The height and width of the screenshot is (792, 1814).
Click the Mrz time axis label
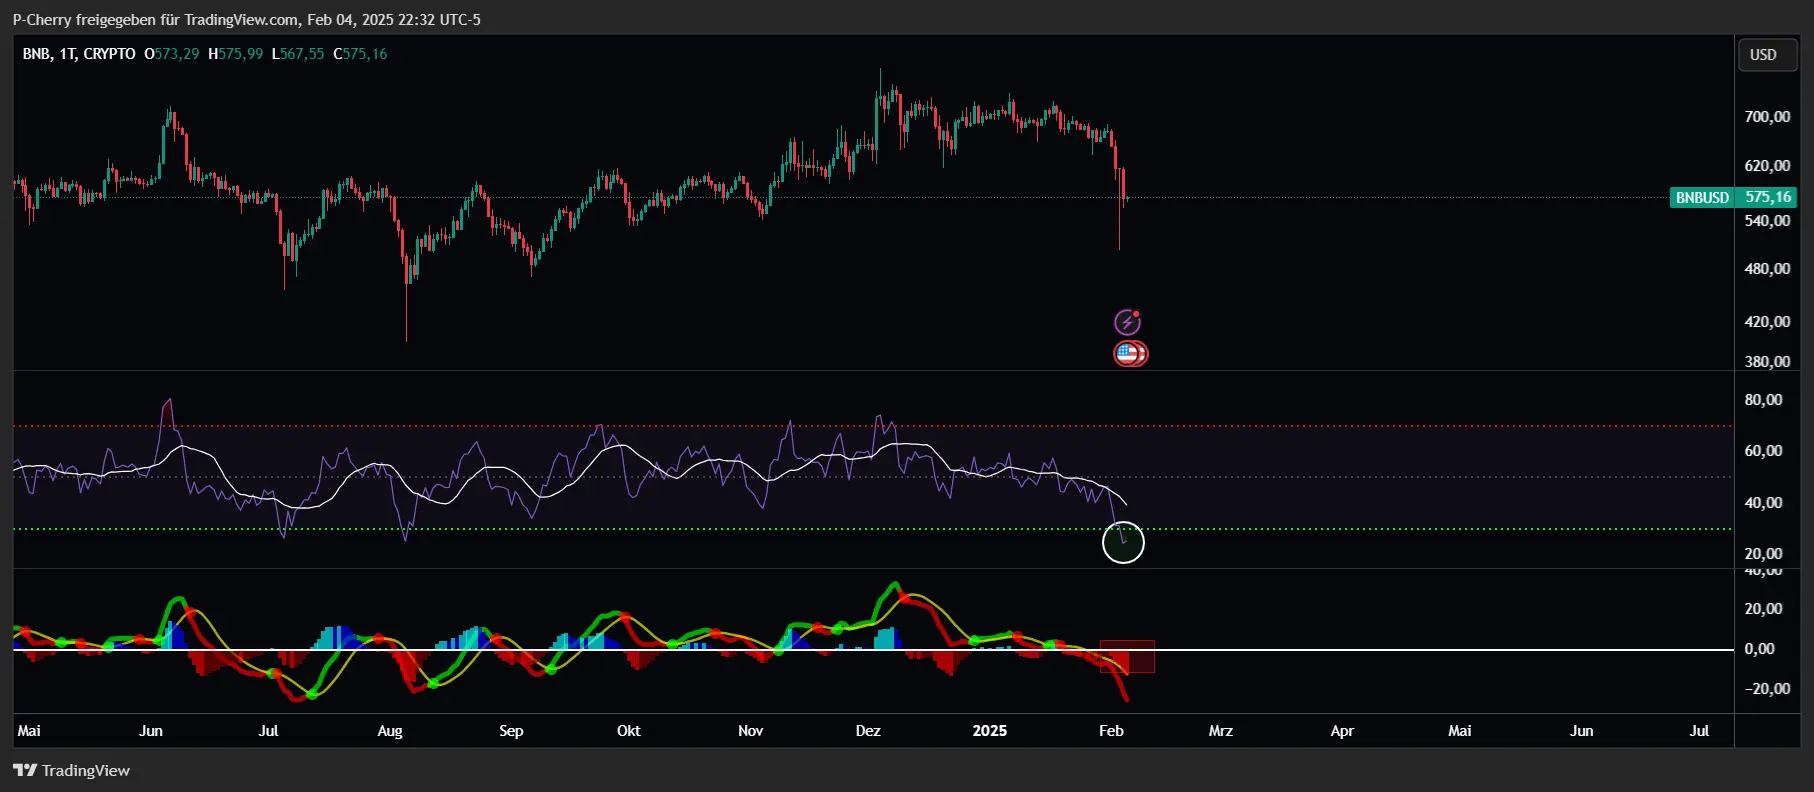point(1221,731)
